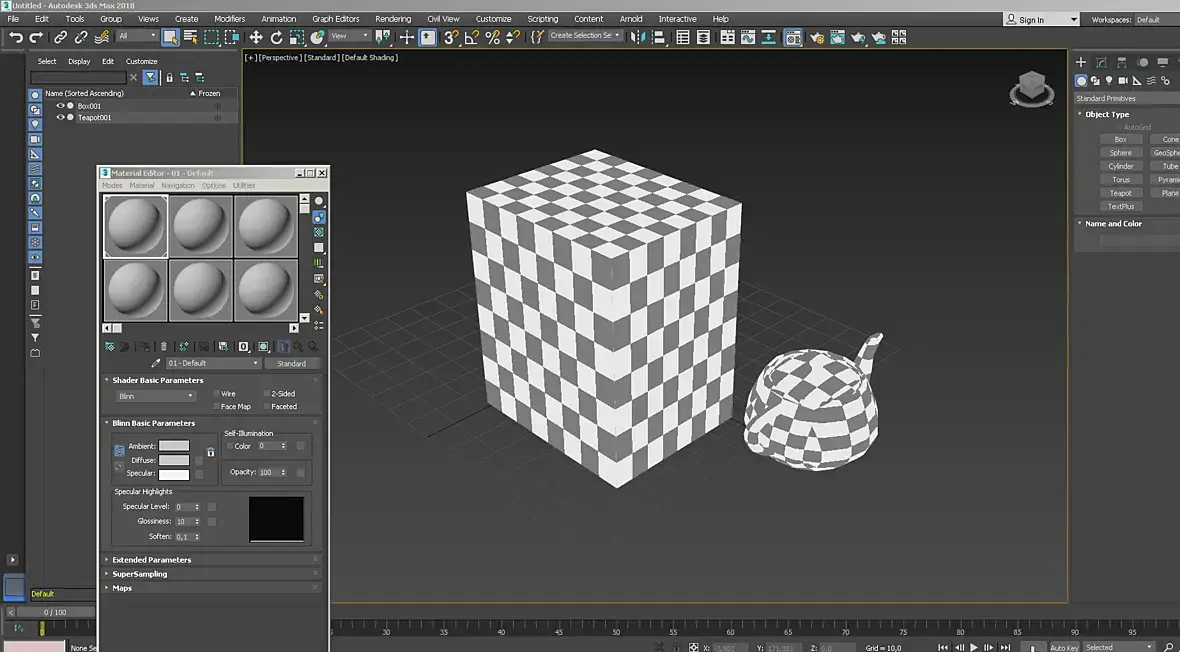
Task: Toggle visibility eye for Box001
Action: 60,106
